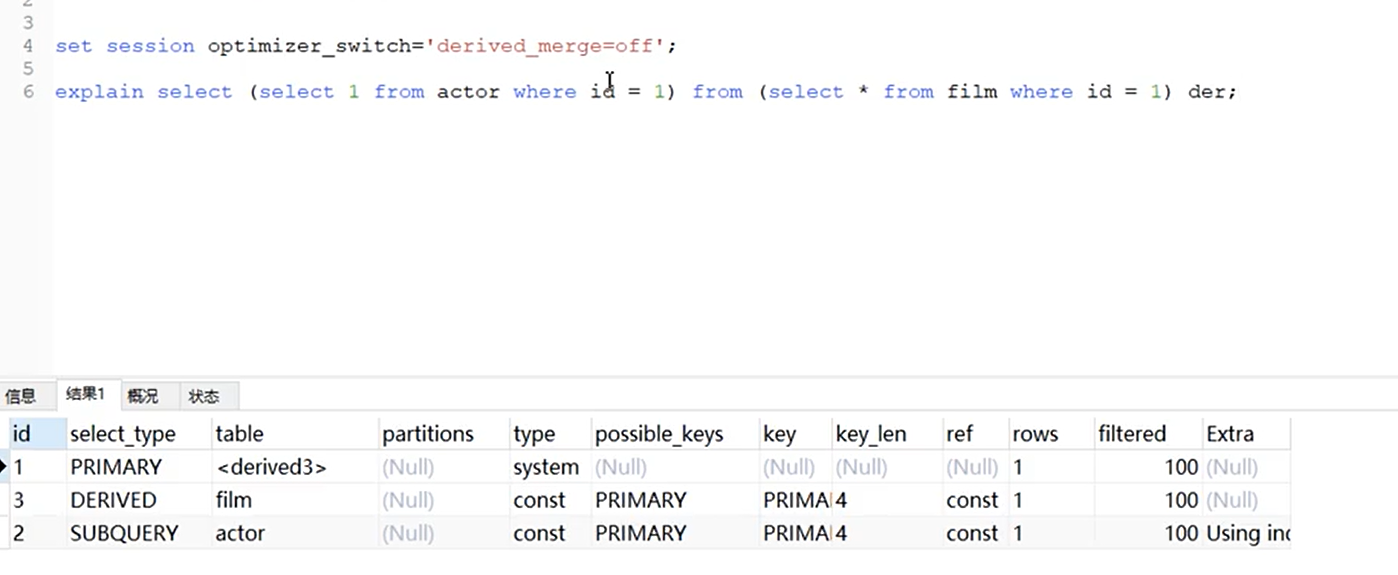1398x575 pixels.
Task: Select the <derived3> table cell
Action: point(270,467)
